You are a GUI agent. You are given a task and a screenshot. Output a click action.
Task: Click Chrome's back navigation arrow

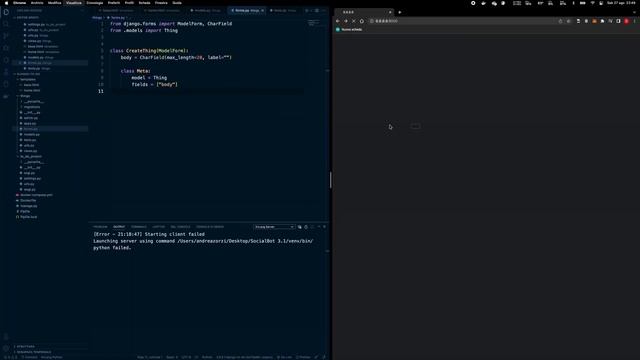click(x=338, y=21)
